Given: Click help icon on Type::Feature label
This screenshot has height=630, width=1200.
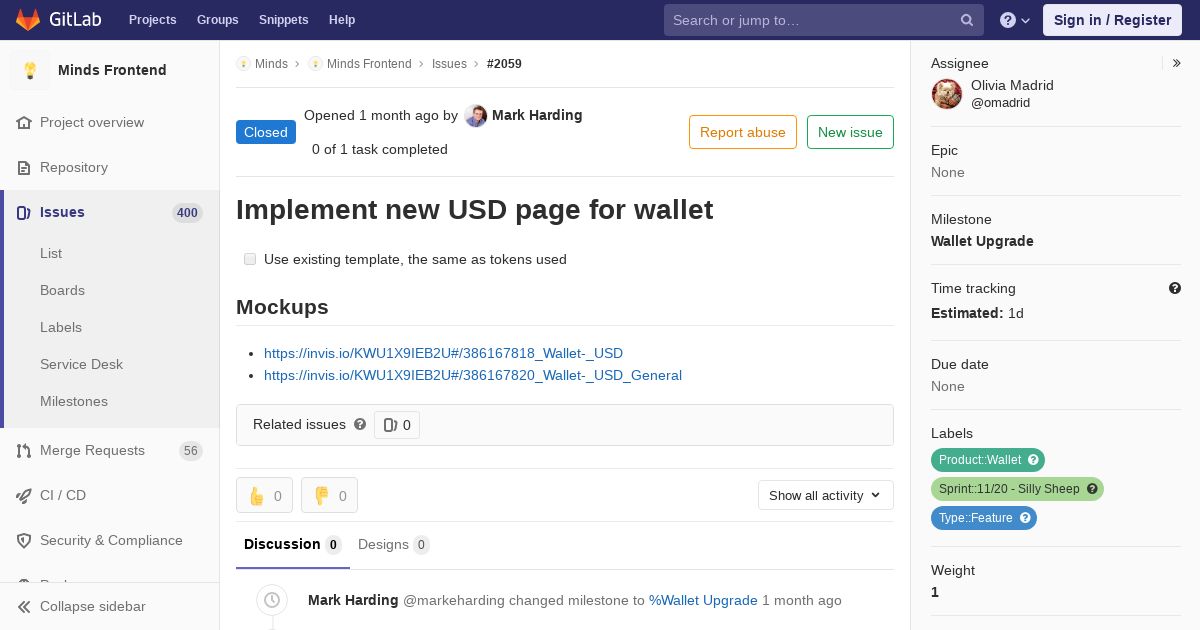Looking at the screenshot, I should [x=1025, y=518].
